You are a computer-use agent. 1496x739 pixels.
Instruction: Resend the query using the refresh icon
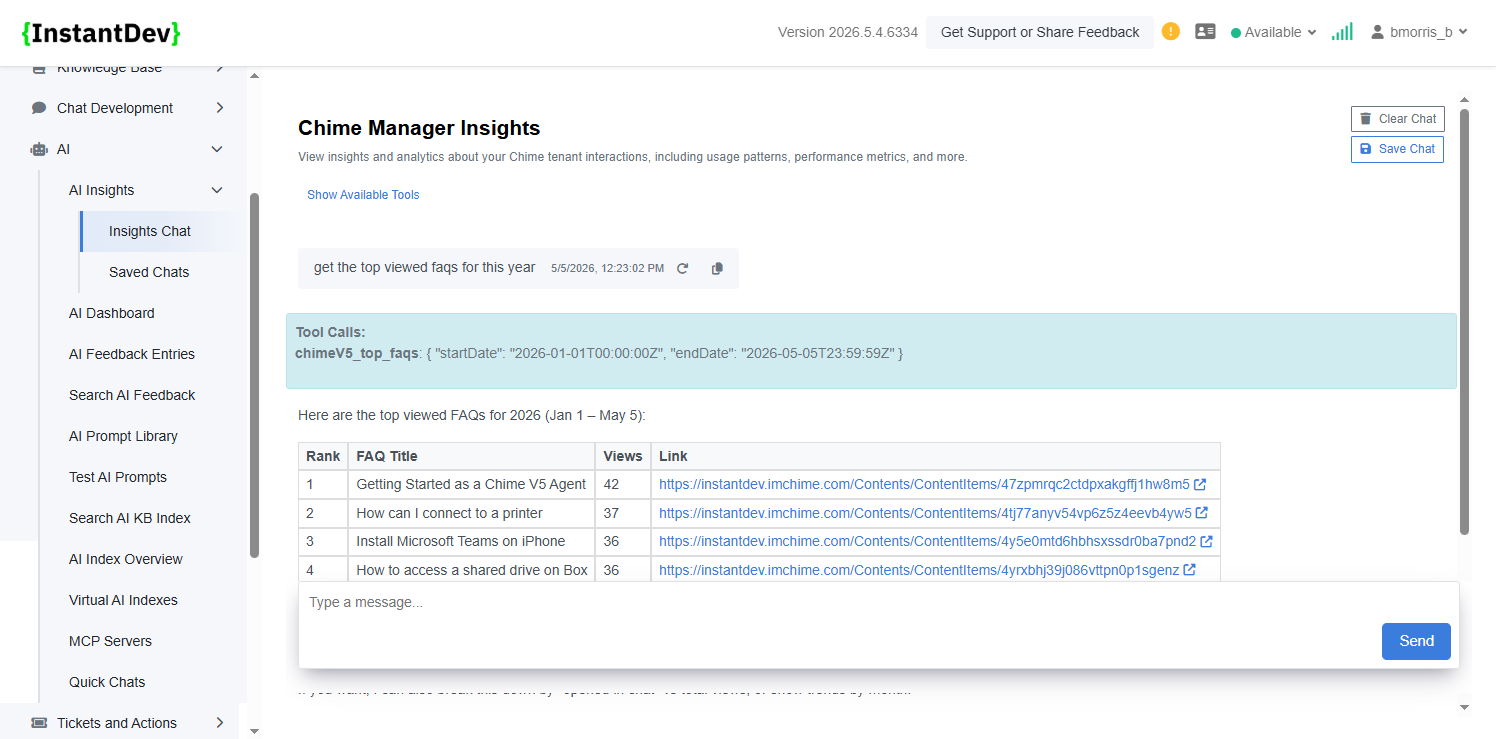pos(683,268)
